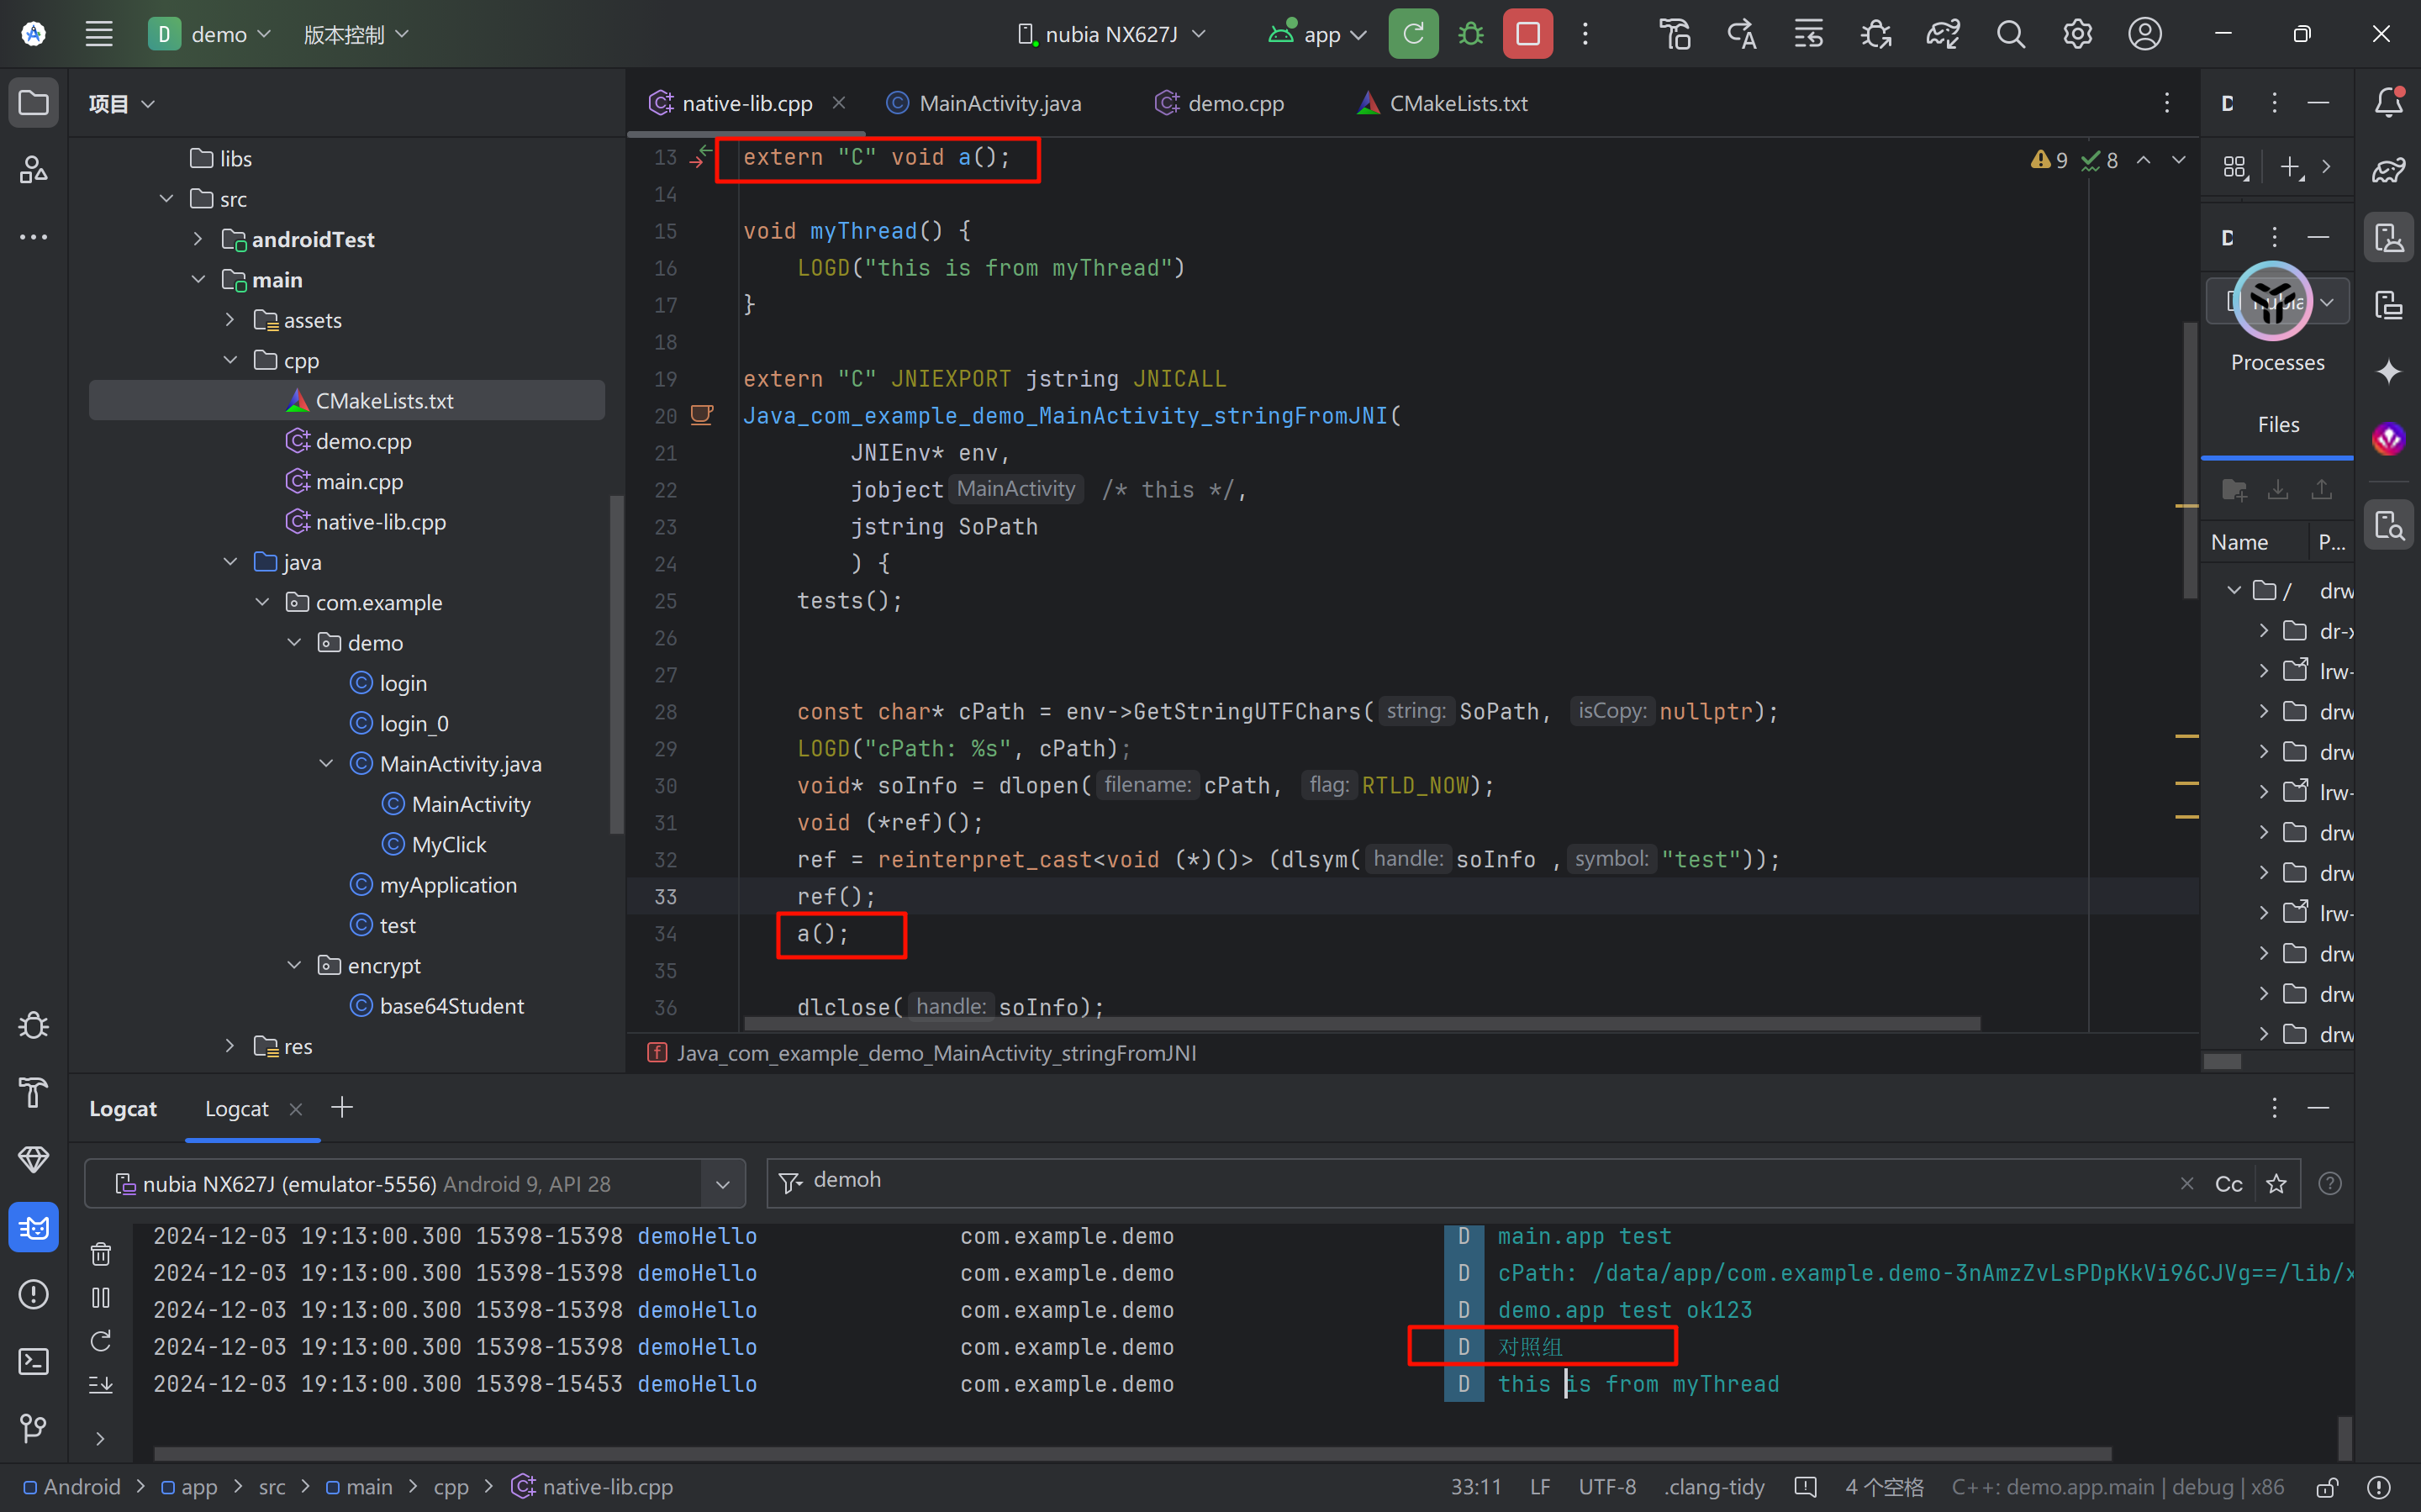2421x1512 pixels.
Task: Click the Processes label in Device Explorer
Action: [2277, 362]
